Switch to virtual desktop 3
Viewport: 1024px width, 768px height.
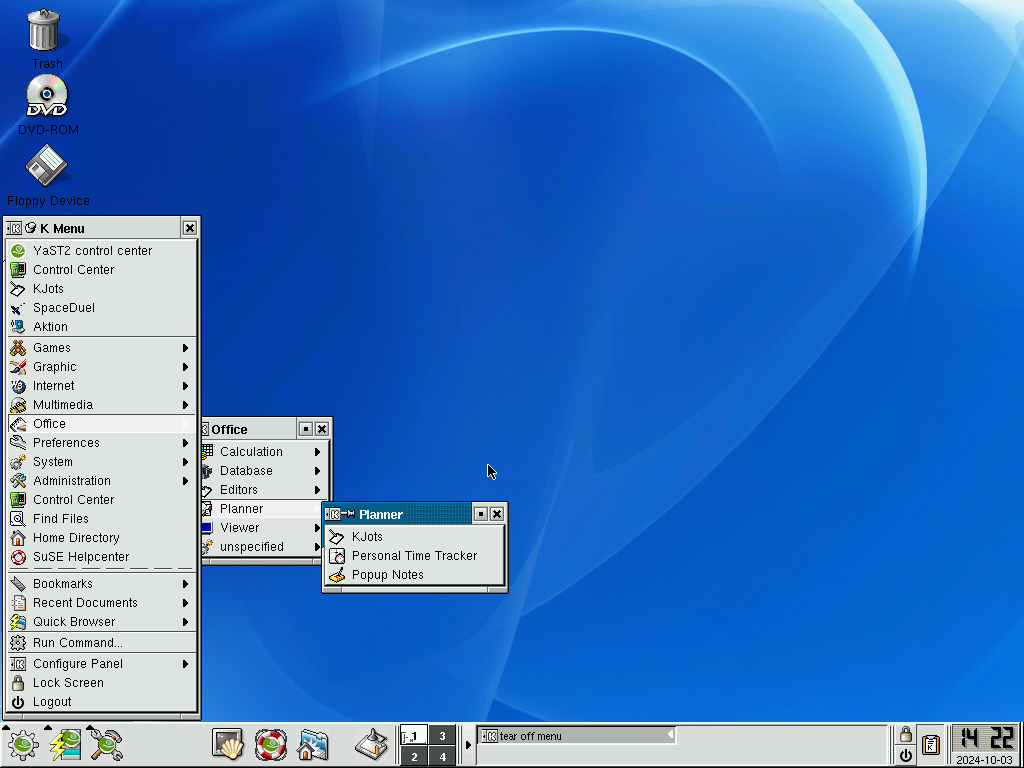(442, 736)
